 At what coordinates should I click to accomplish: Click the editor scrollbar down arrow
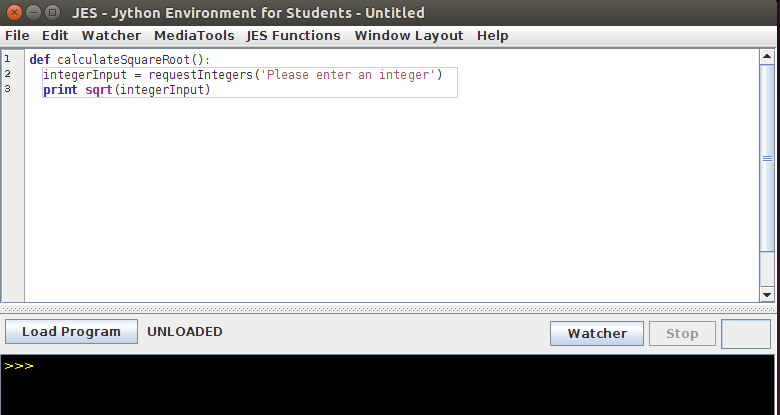coord(767,294)
